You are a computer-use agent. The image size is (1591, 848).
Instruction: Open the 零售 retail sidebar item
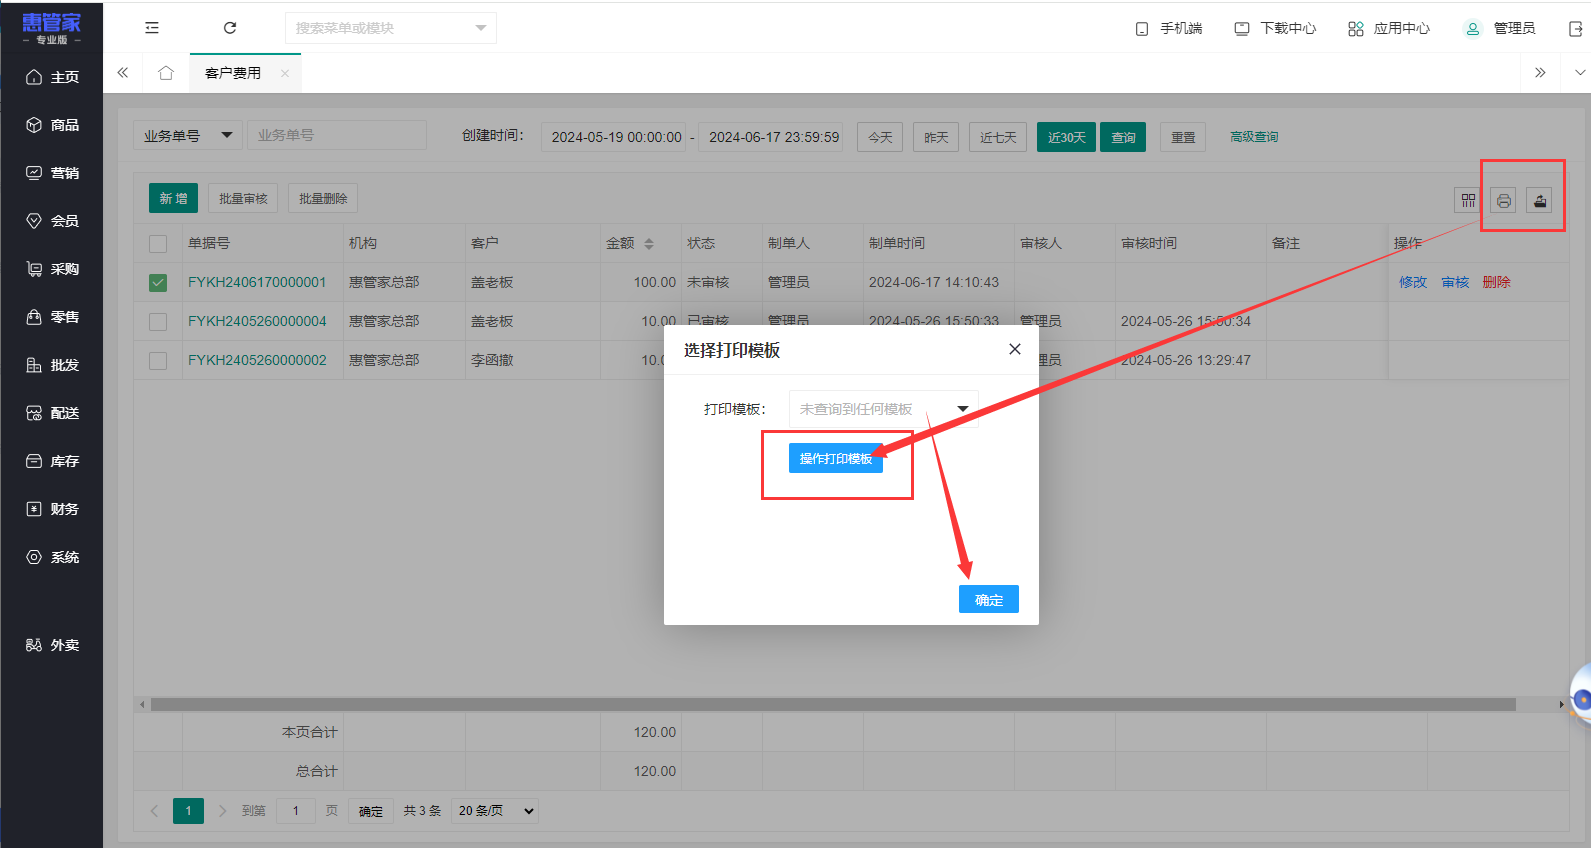[52, 317]
